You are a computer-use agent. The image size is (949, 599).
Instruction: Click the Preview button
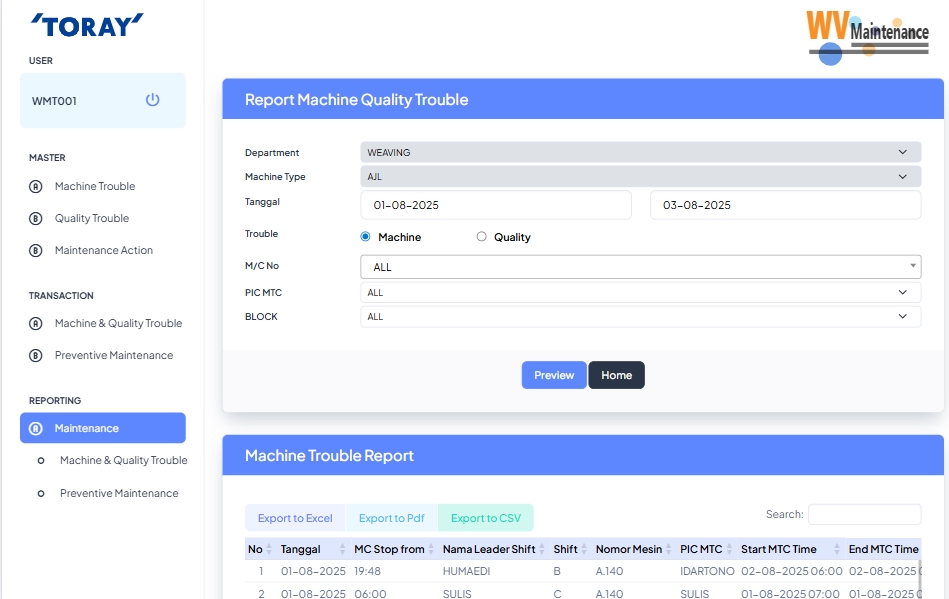point(554,375)
